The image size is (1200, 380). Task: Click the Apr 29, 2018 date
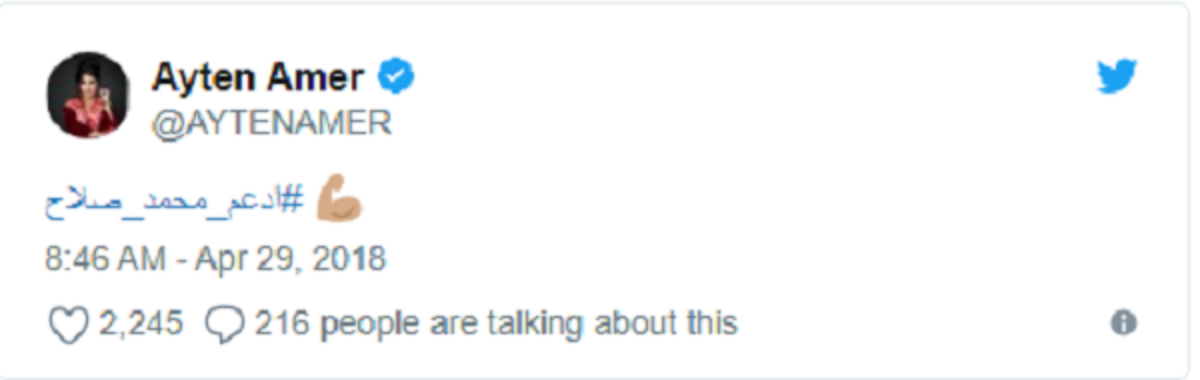(291, 259)
